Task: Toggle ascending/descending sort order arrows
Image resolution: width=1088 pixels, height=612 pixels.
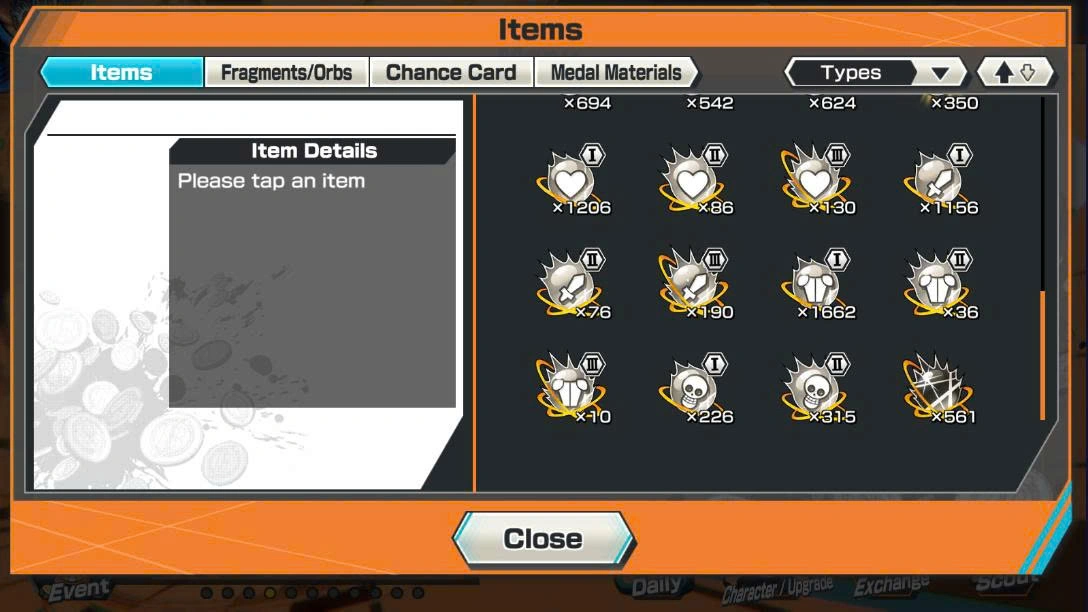Action: (x=1015, y=72)
